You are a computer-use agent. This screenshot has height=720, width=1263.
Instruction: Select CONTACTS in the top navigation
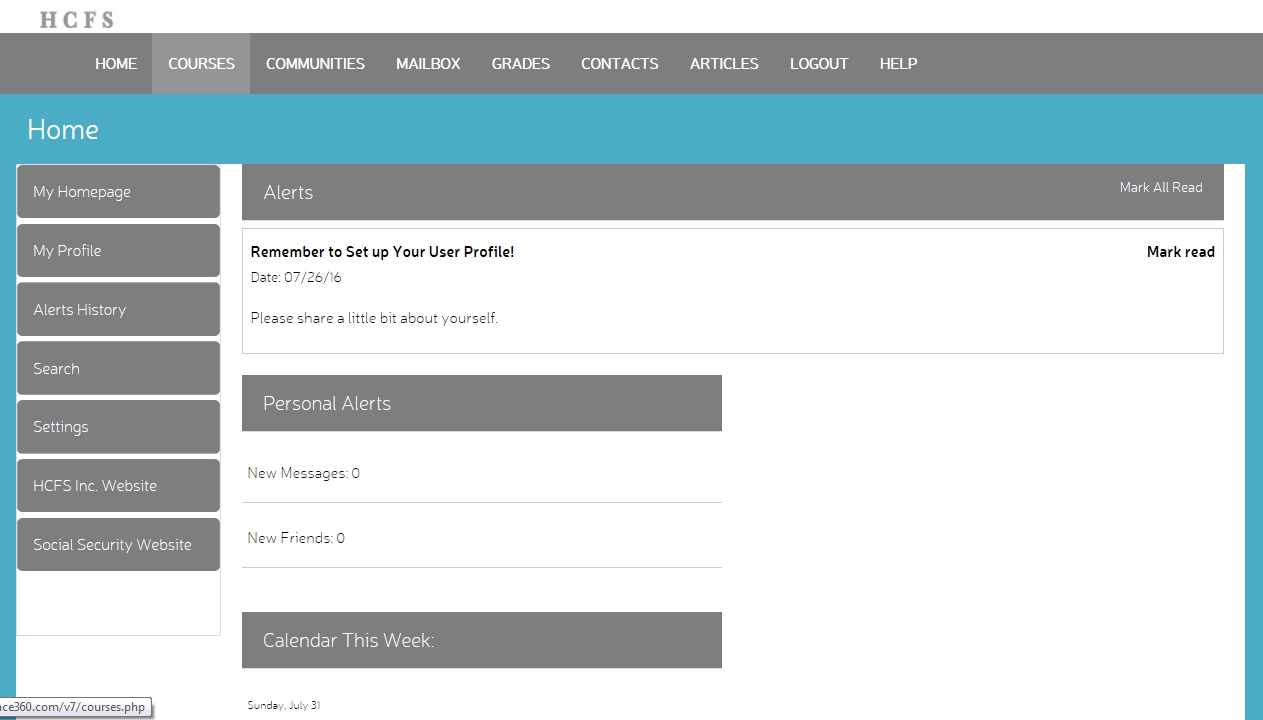tap(619, 64)
